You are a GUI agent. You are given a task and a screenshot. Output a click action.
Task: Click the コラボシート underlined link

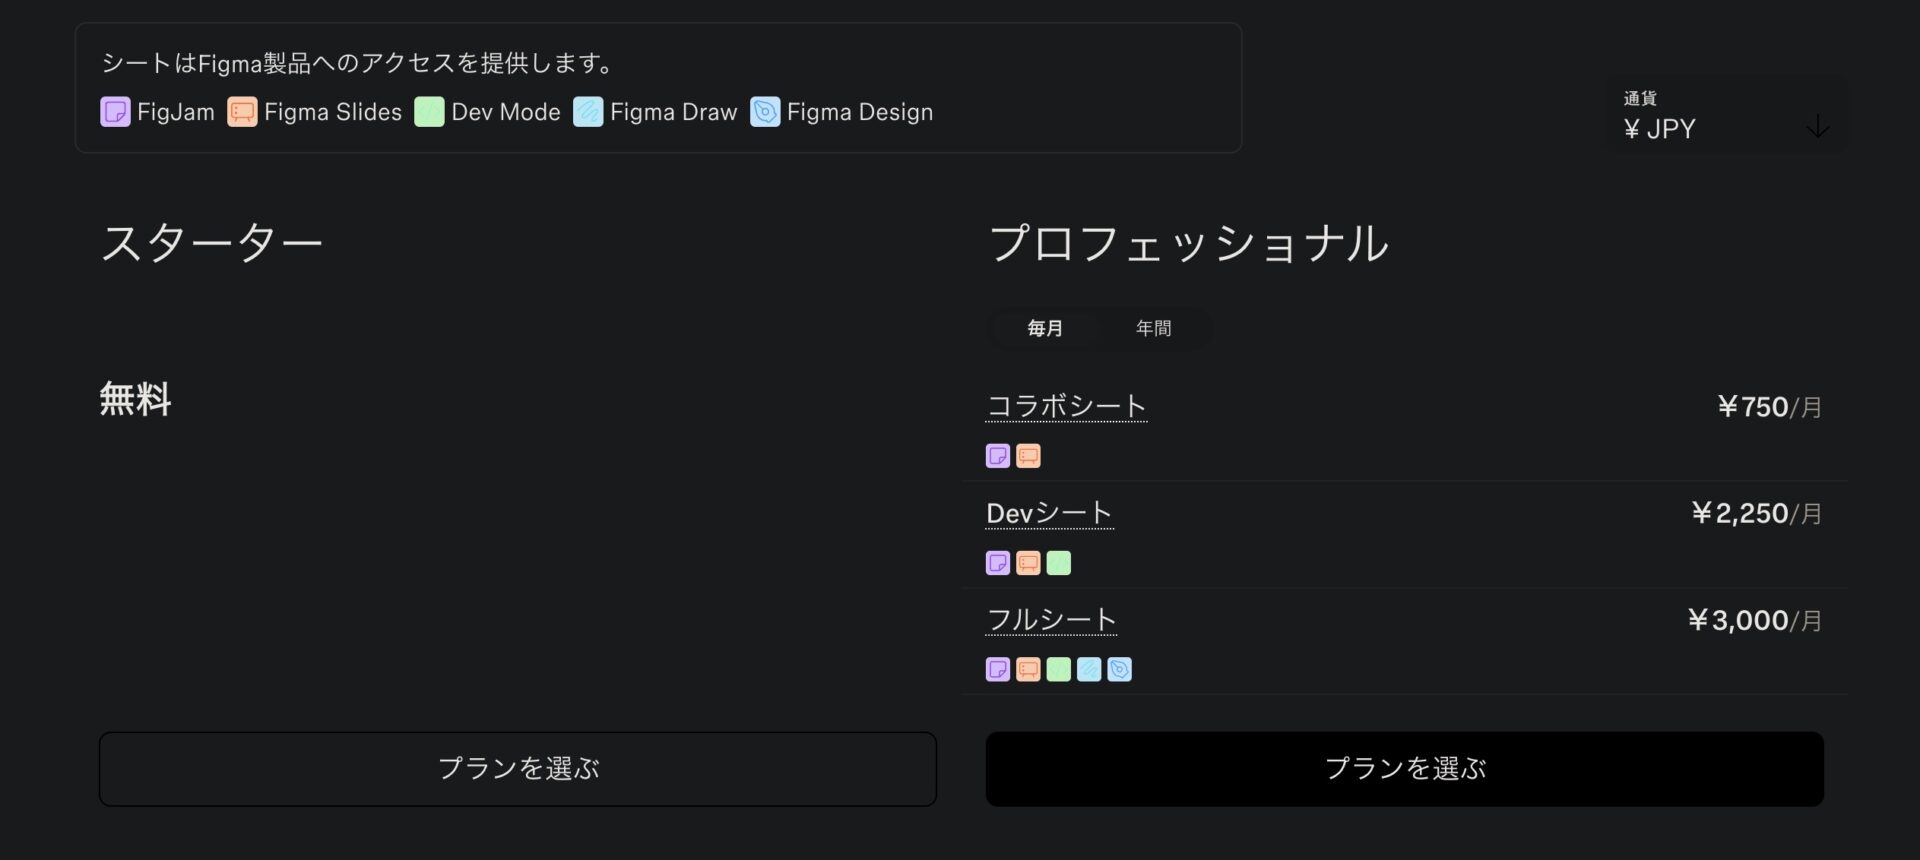(1066, 406)
